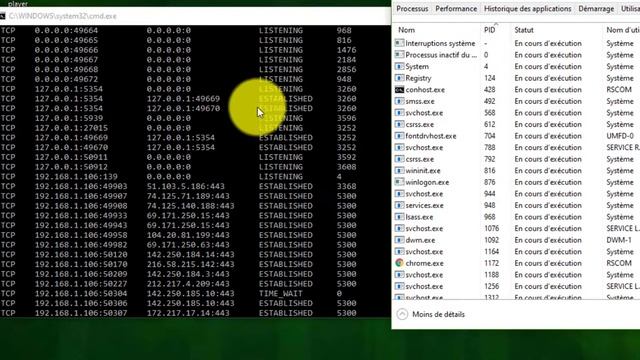640x360 pixels.
Task: Click PID 3368 in the cmd output
Action: (x=347, y=187)
